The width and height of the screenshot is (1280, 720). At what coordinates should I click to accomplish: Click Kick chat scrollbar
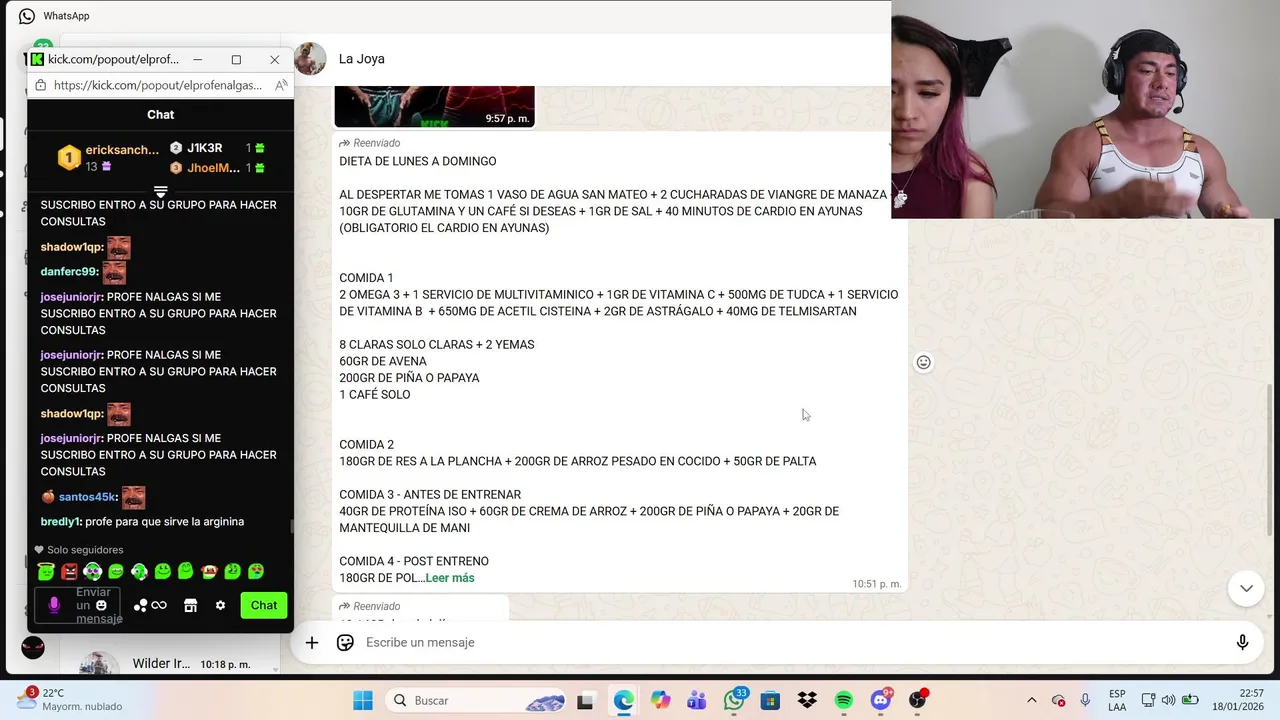tap(292, 526)
